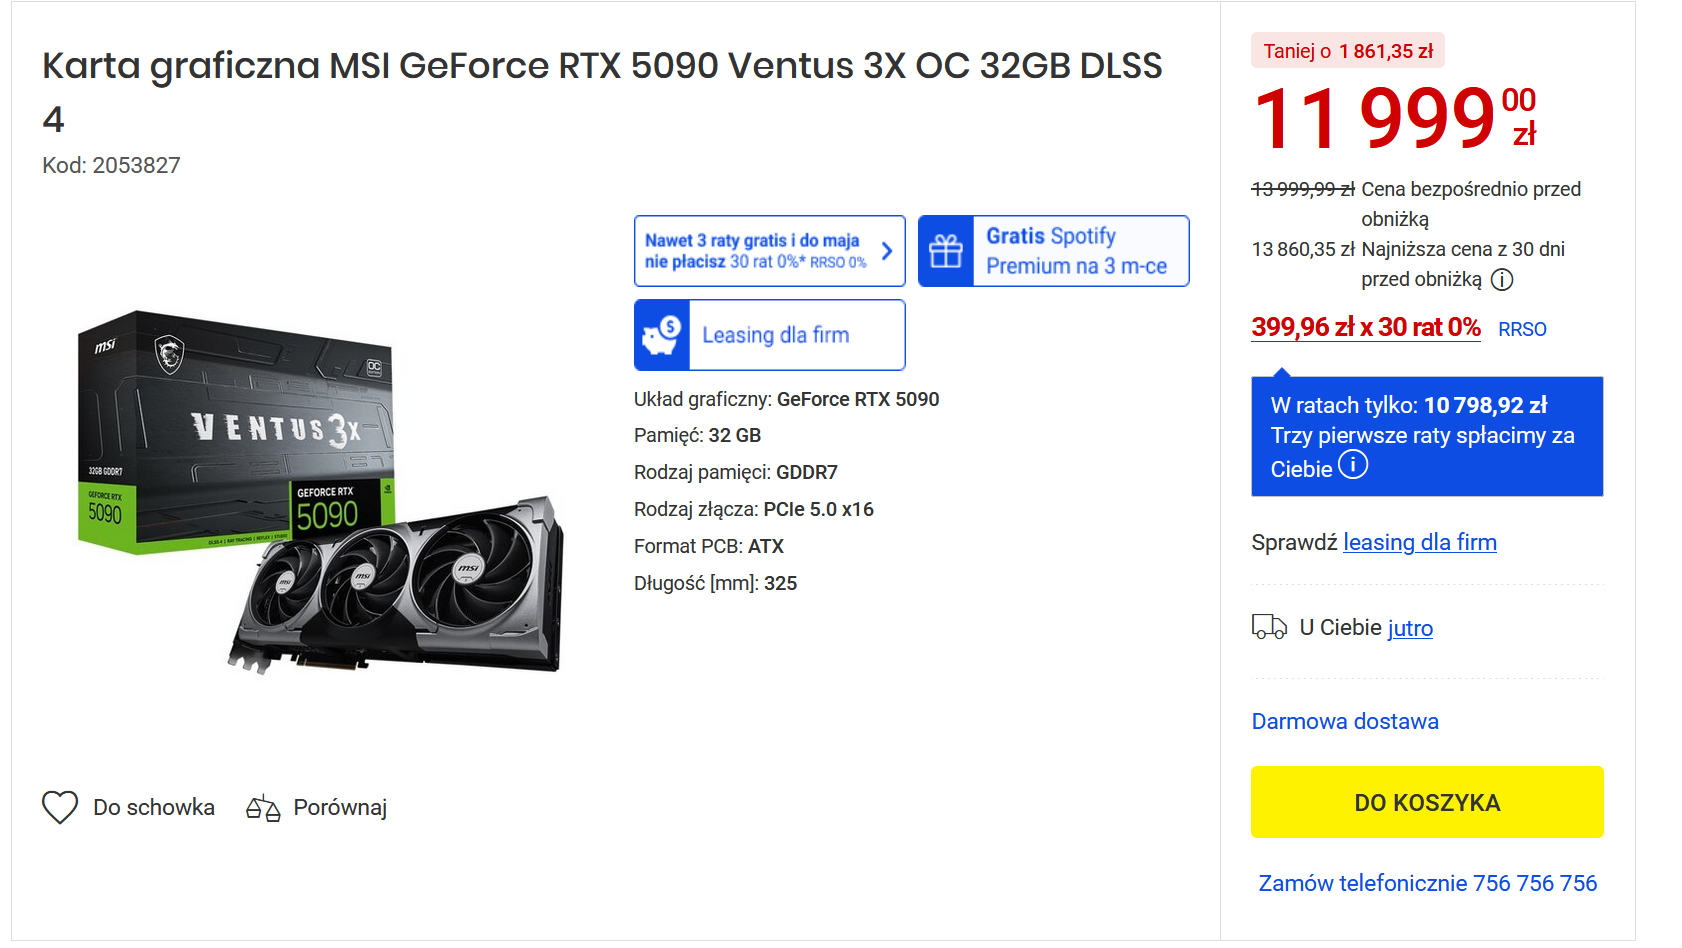Image resolution: width=1682 pixels, height=948 pixels.
Task: Click the jutro delivery link
Action: tap(1410, 628)
